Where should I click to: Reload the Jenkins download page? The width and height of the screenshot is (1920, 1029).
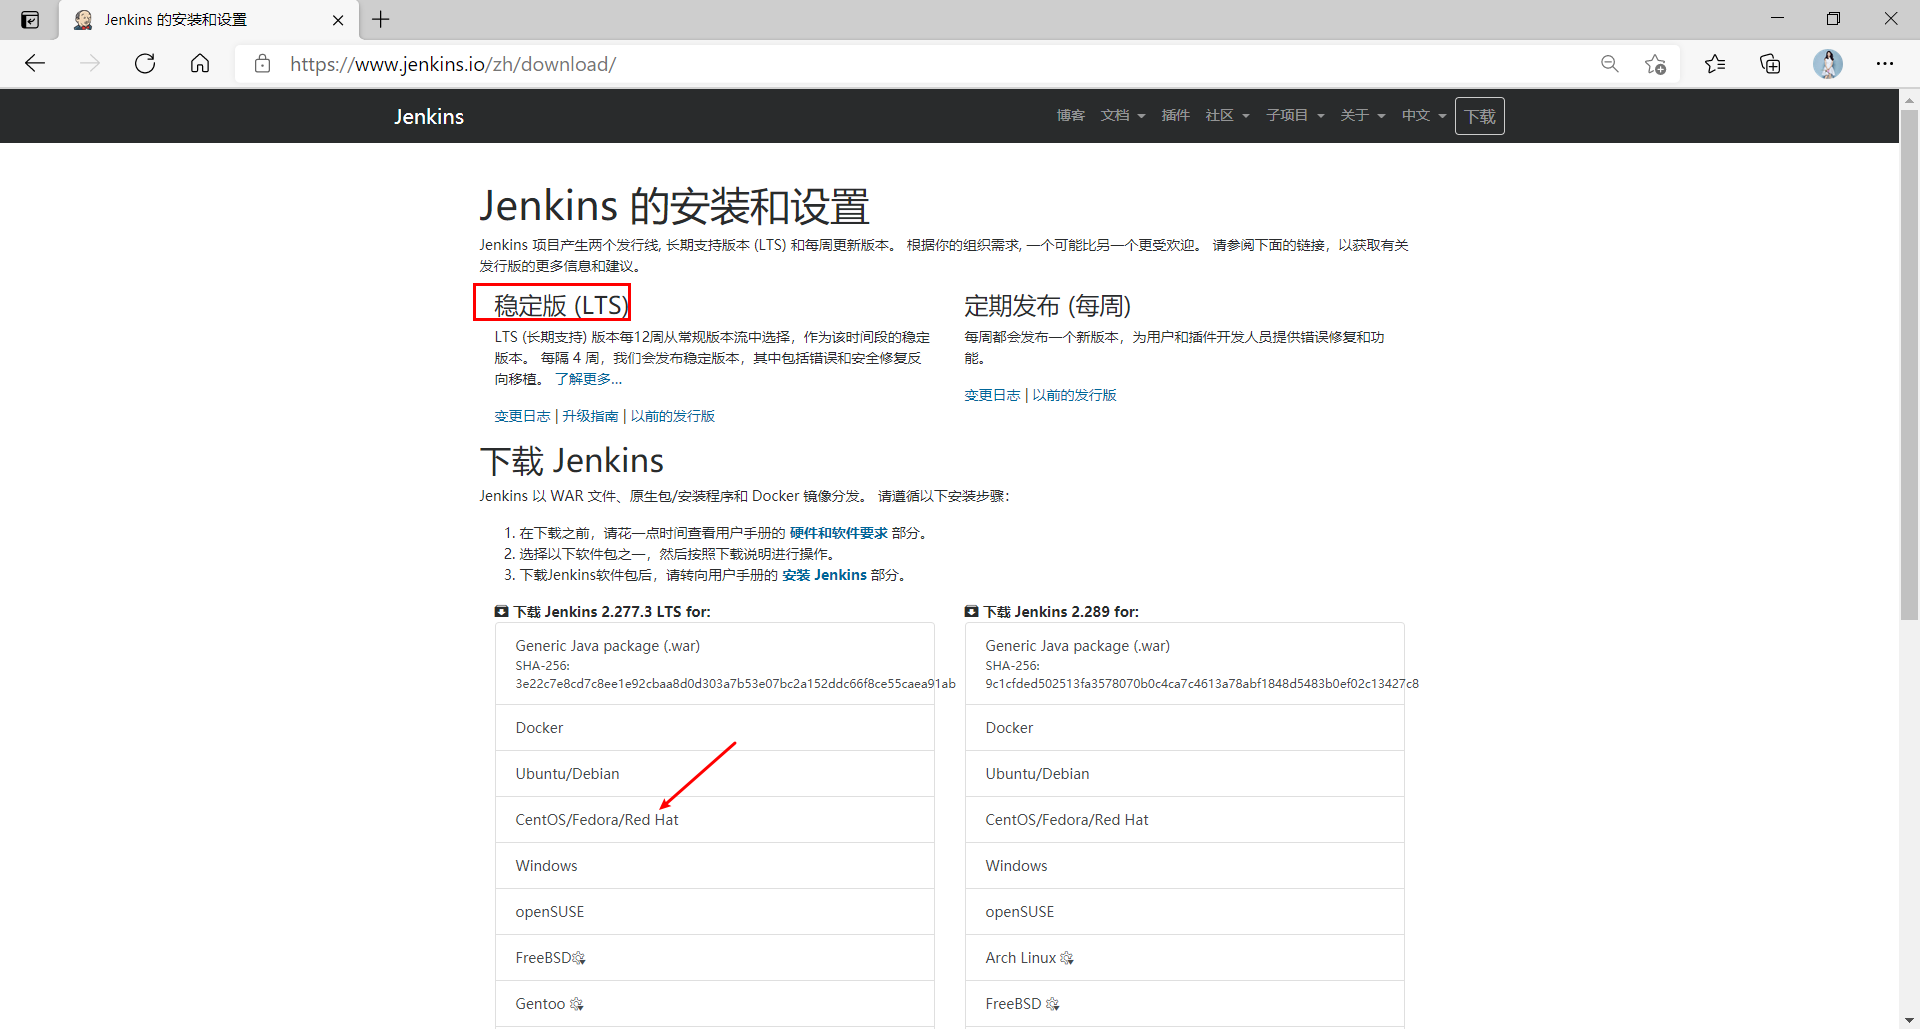pos(145,64)
